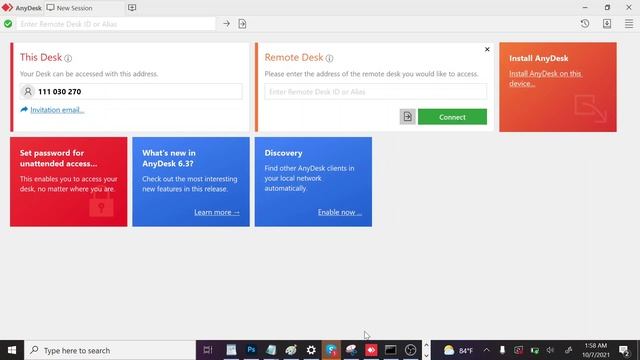Viewport: 640px width, 360px height.
Task: Click the green connection status check icon
Action: click(8, 24)
